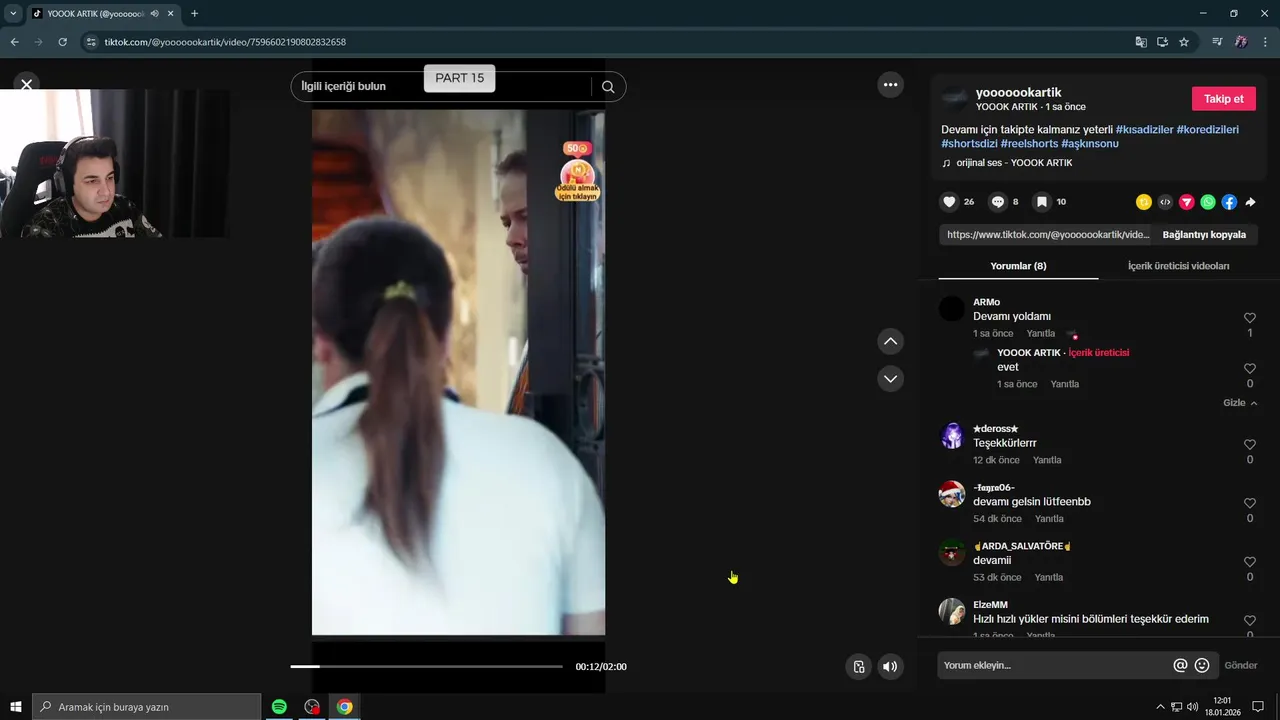Like the comment 'Teşekkürlerrr'

point(1249,445)
